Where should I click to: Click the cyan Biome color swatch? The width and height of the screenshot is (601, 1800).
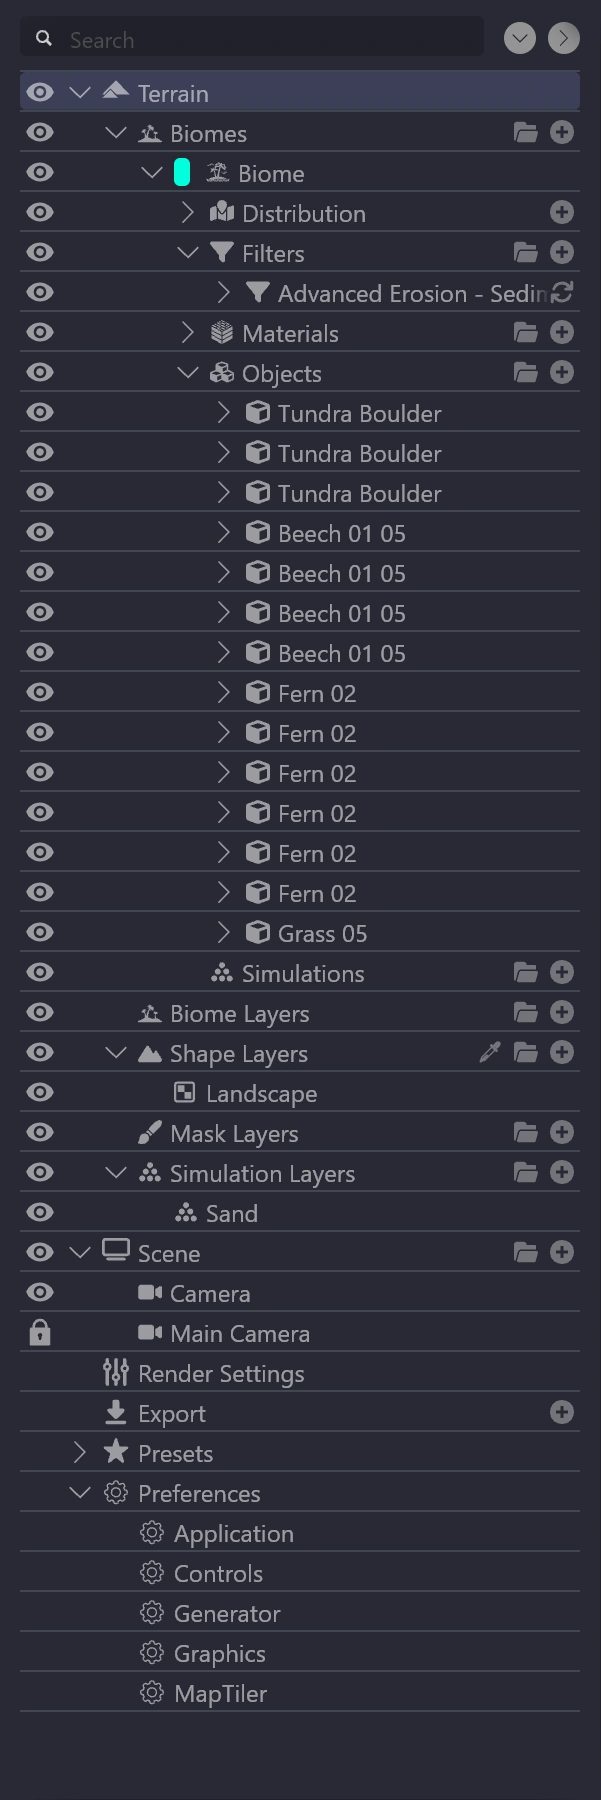pos(182,173)
